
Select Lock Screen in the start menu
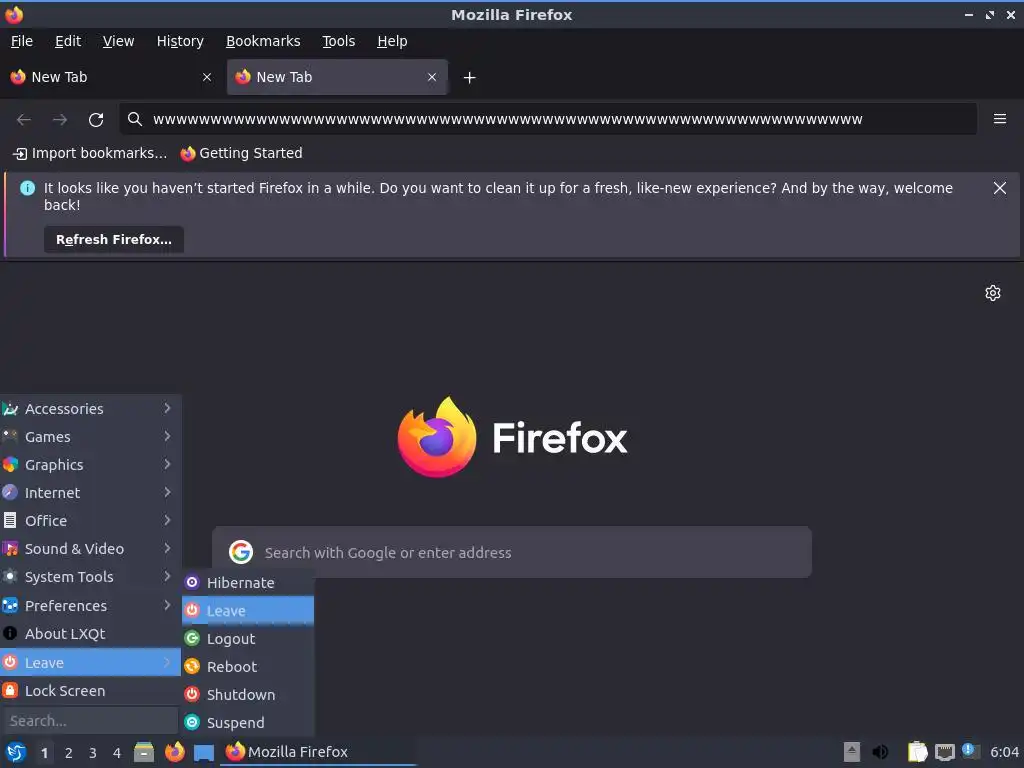[90, 691]
